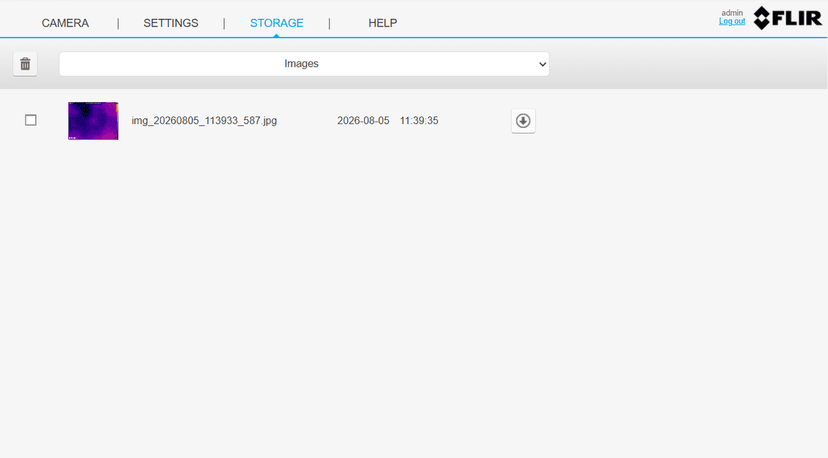Open the SETTINGS tab
Image resolution: width=828 pixels, height=458 pixels.
(171, 23)
